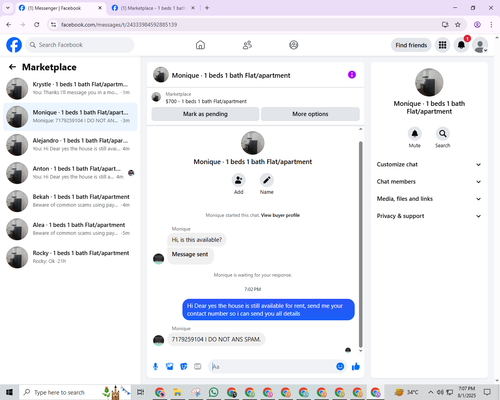Image resolution: width=500 pixels, height=400 pixels.
Task: Open the account profile avatar menu
Action: pyautogui.click(x=480, y=45)
